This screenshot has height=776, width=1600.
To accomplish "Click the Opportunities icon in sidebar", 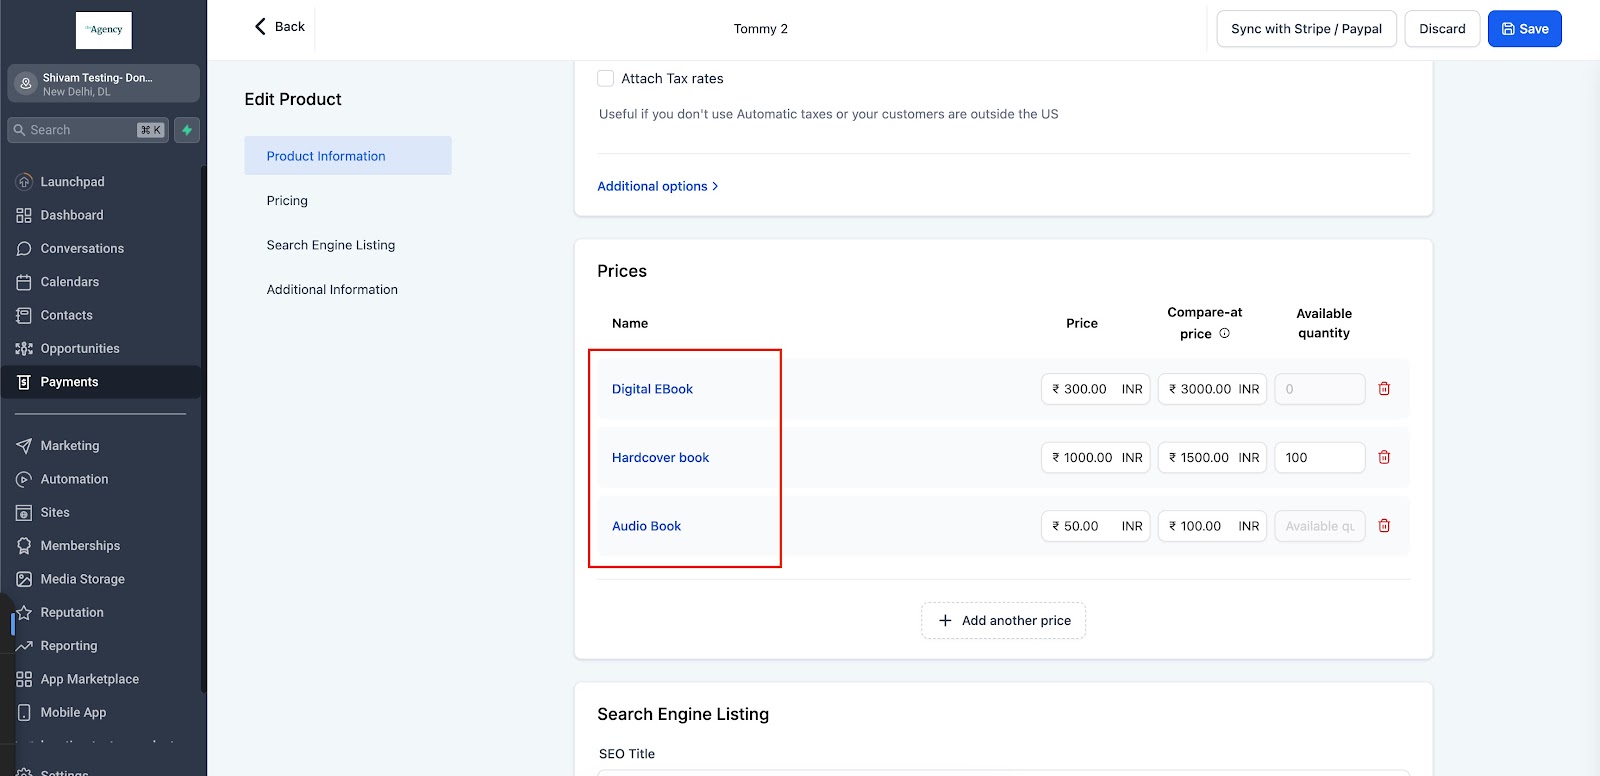I will pyautogui.click(x=24, y=349).
